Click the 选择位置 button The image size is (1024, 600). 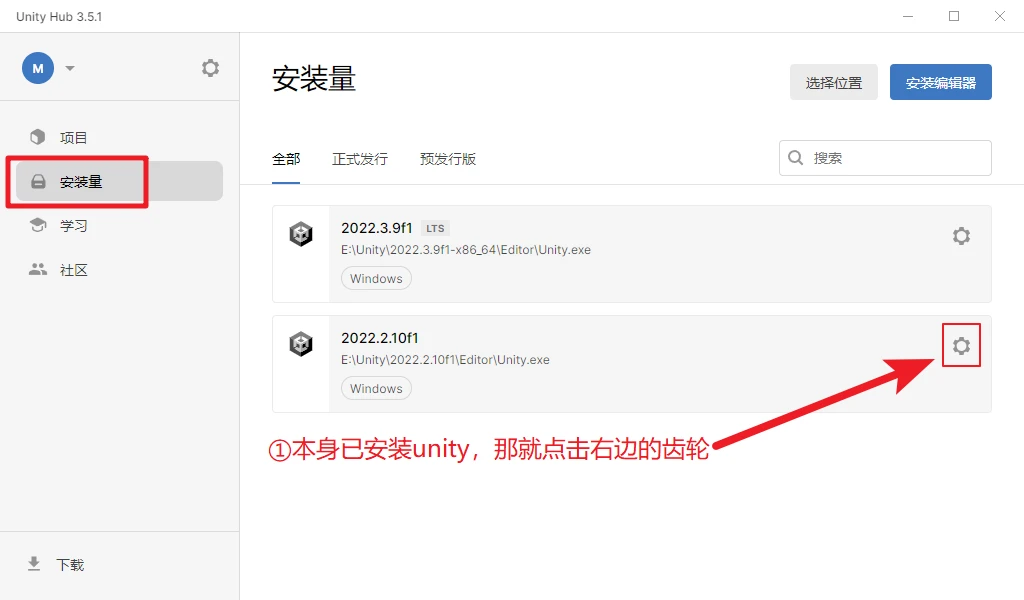[833, 82]
